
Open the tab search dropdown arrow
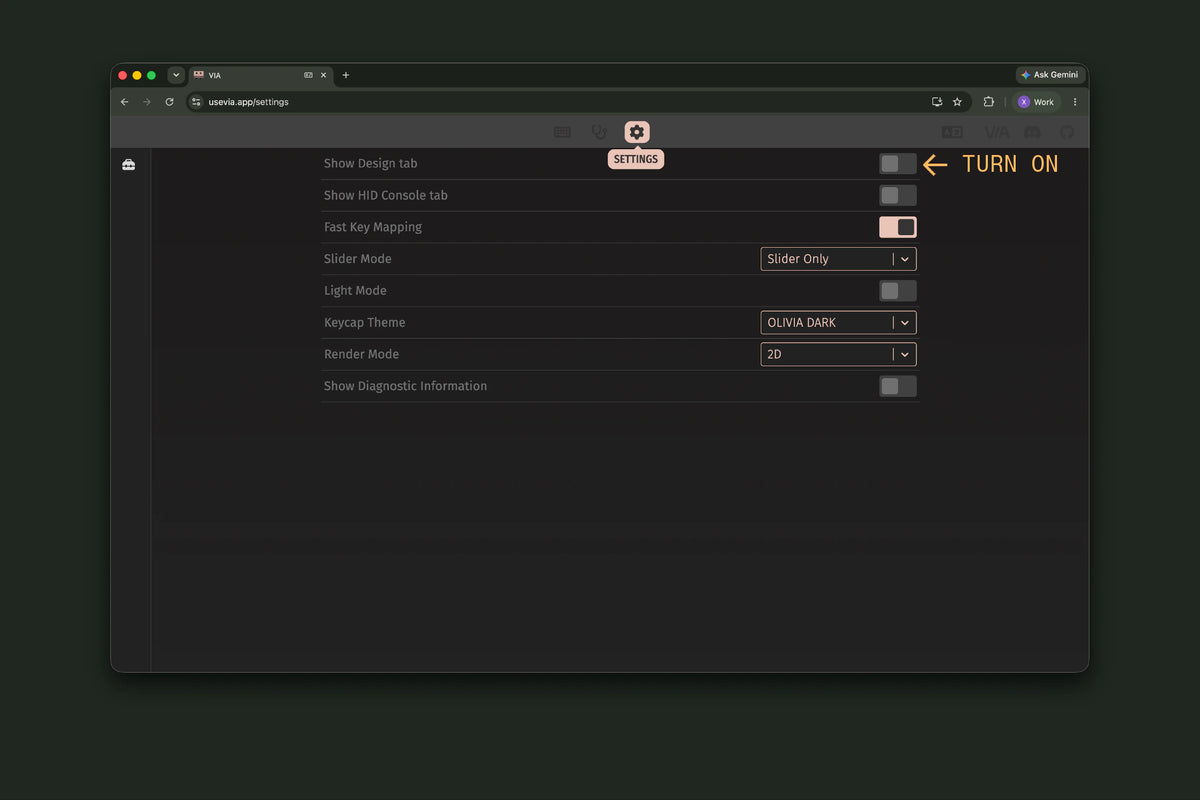click(x=176, y=75)
